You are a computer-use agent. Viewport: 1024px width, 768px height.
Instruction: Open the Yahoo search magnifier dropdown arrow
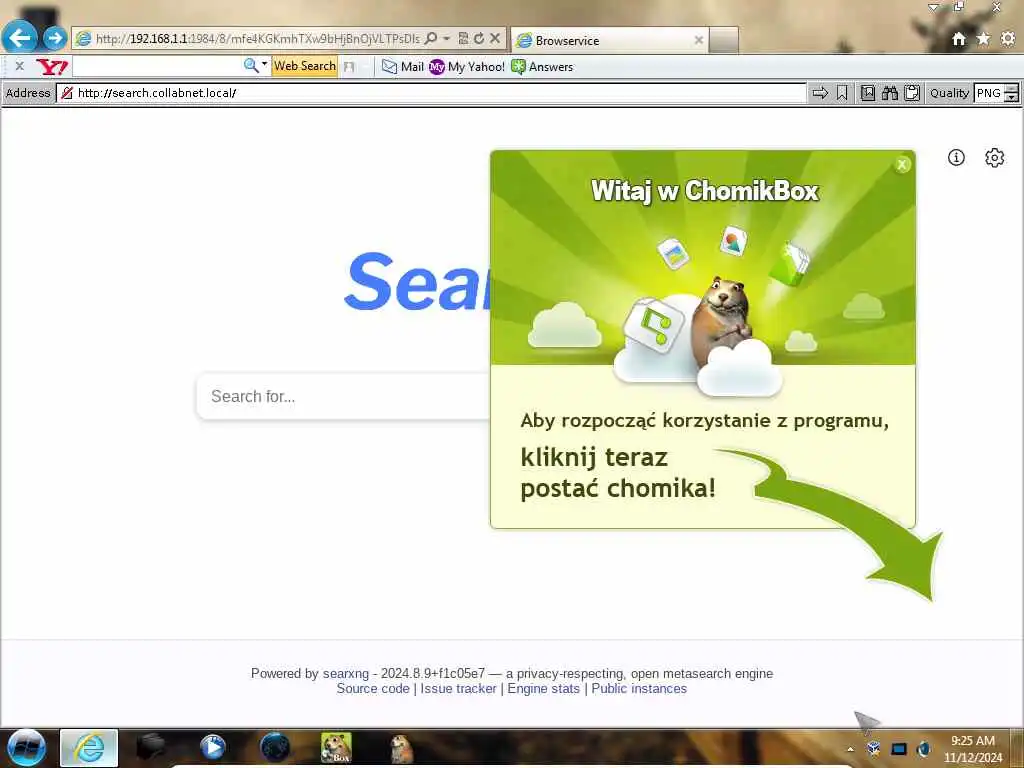click(264, 64)
